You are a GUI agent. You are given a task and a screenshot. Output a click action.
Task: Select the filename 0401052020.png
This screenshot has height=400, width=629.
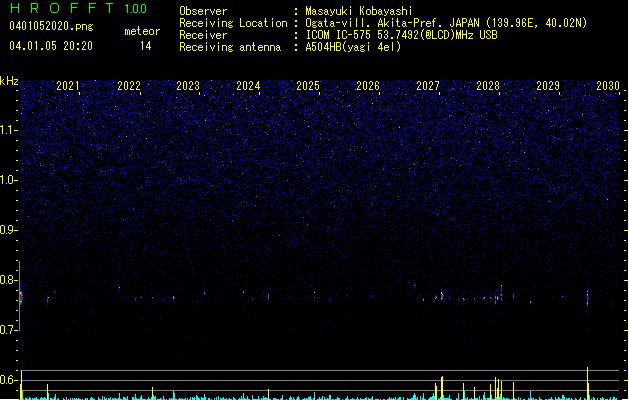click(51, 26)
